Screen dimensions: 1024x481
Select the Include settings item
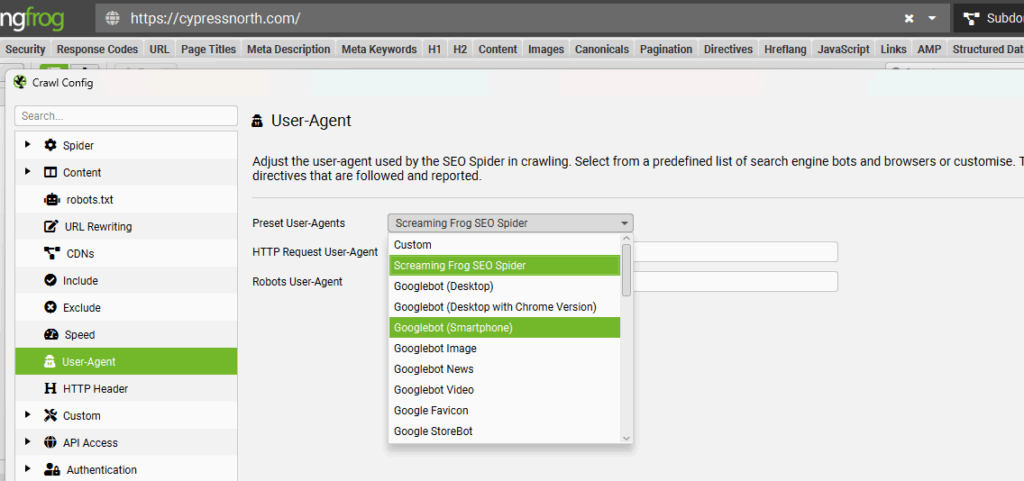click(126, 281)
